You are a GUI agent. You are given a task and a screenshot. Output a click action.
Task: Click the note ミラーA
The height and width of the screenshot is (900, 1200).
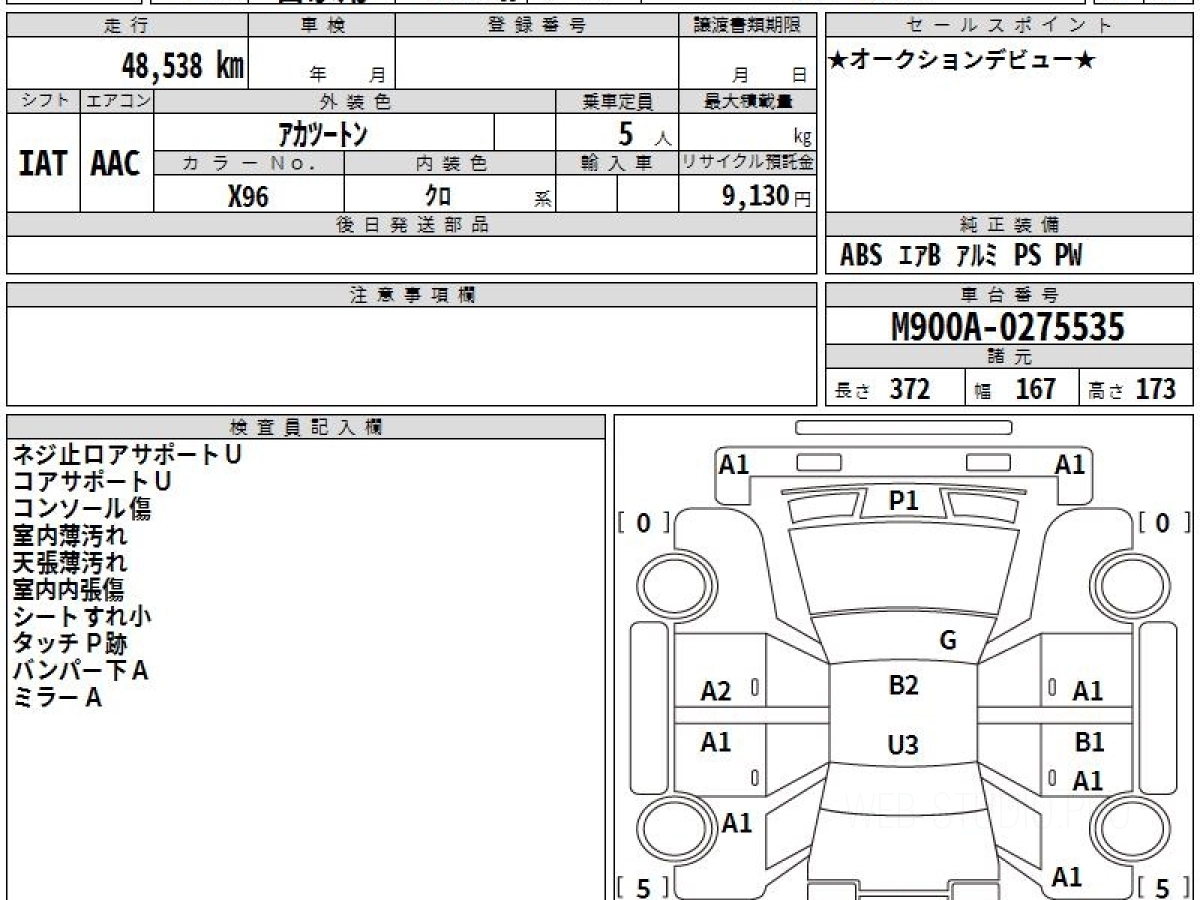coord(57,697)
